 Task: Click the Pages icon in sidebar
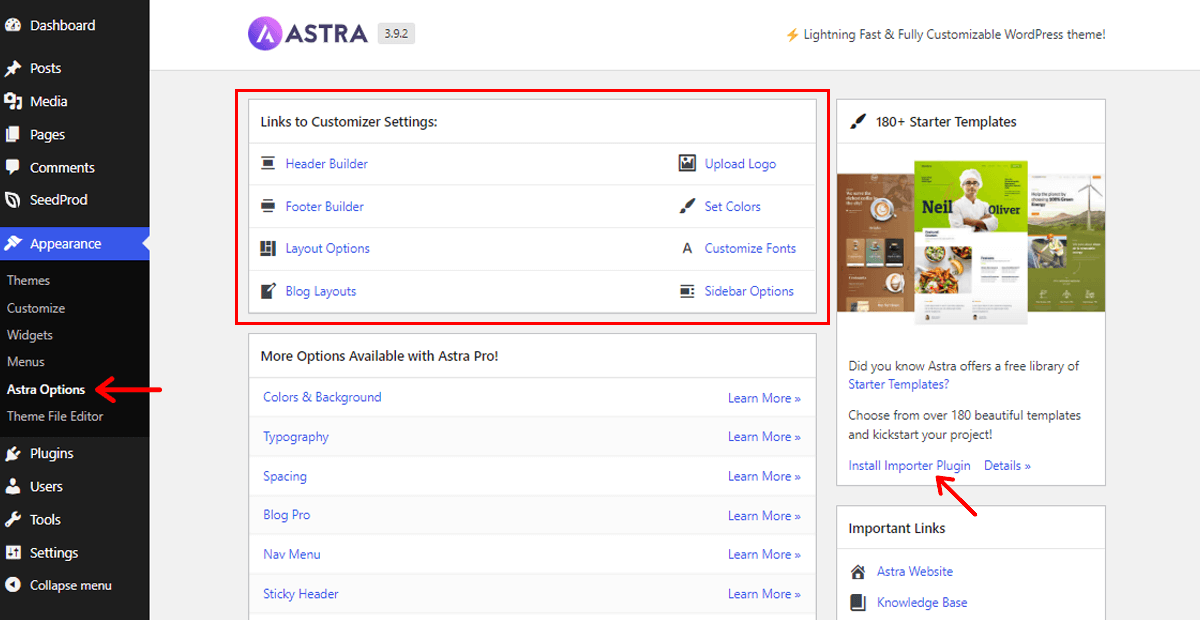(13, 134)
